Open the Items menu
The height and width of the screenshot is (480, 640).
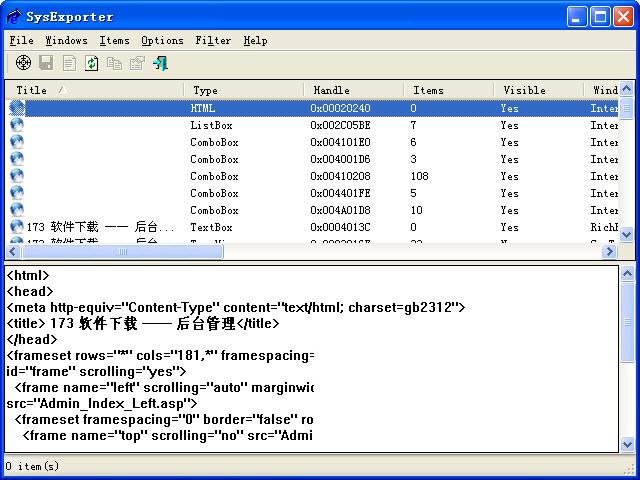[114, 40]
